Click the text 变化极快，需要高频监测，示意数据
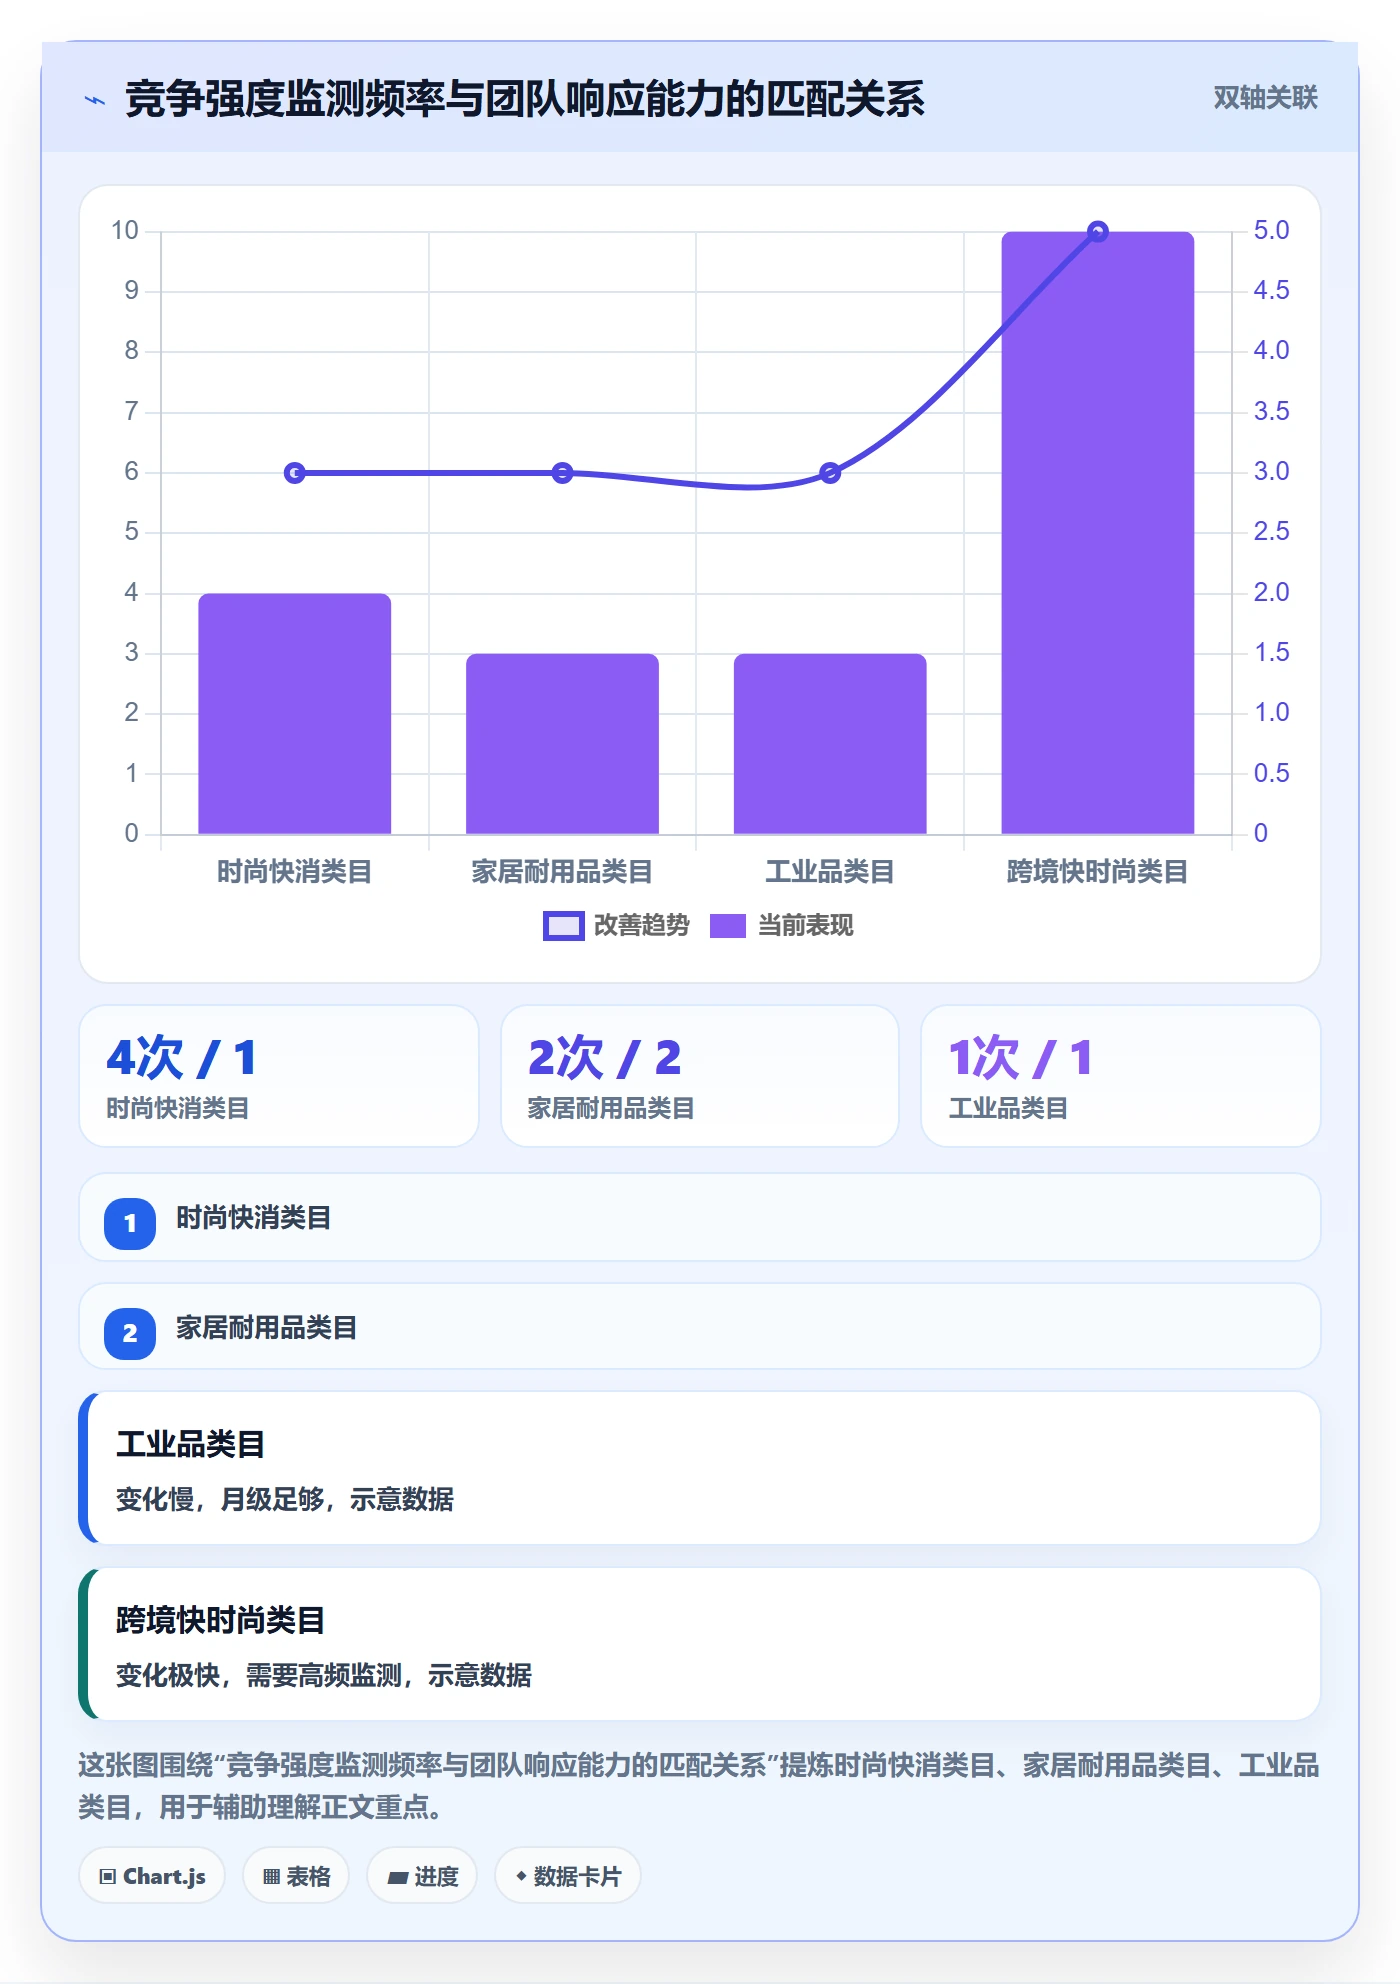This screenshot has height=1984, width=1400. tap(324, 1675)
